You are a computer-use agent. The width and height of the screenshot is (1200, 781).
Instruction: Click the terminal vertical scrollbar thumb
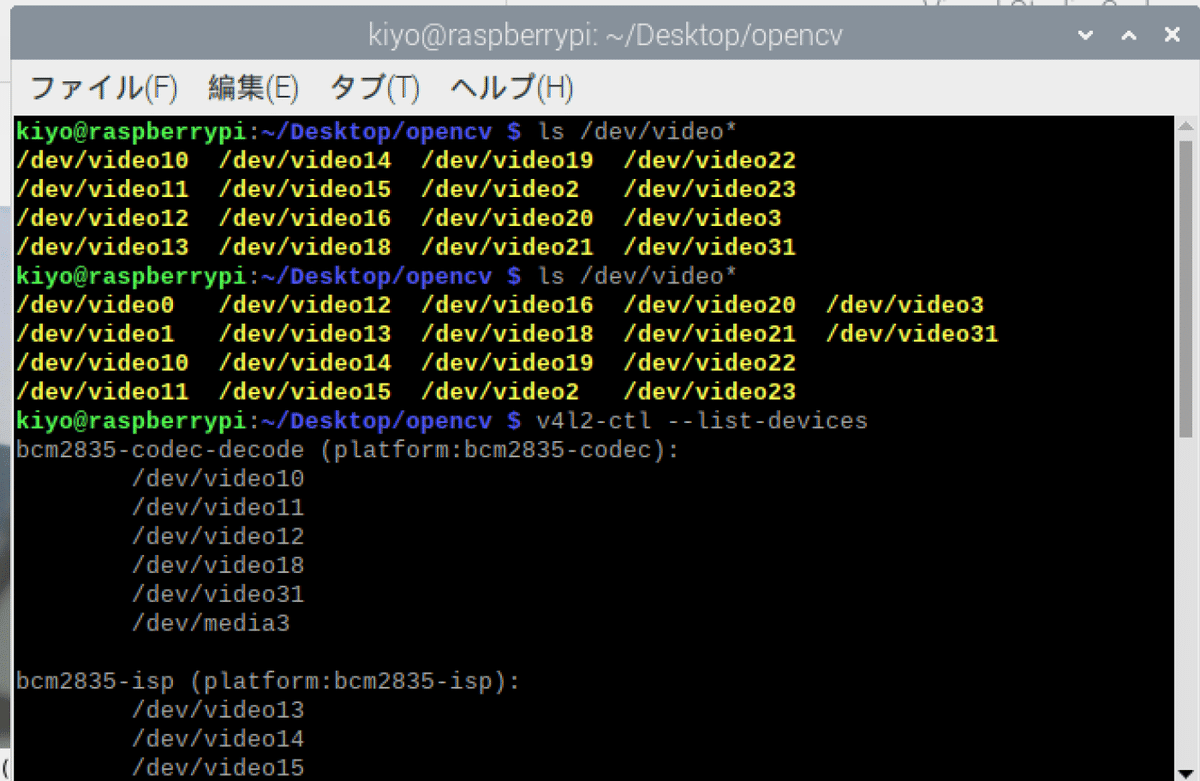coord(1184,288)
